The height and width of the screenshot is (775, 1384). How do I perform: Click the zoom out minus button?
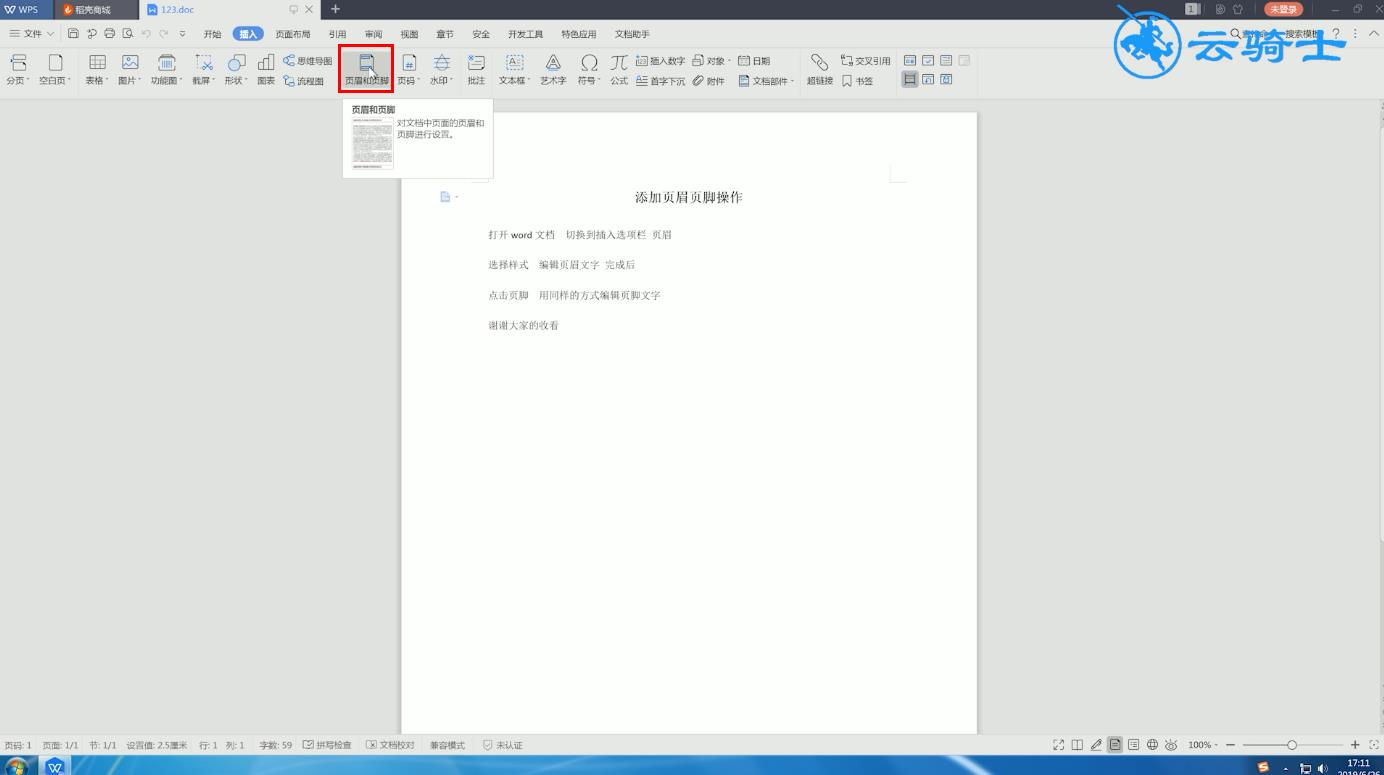1231,745
